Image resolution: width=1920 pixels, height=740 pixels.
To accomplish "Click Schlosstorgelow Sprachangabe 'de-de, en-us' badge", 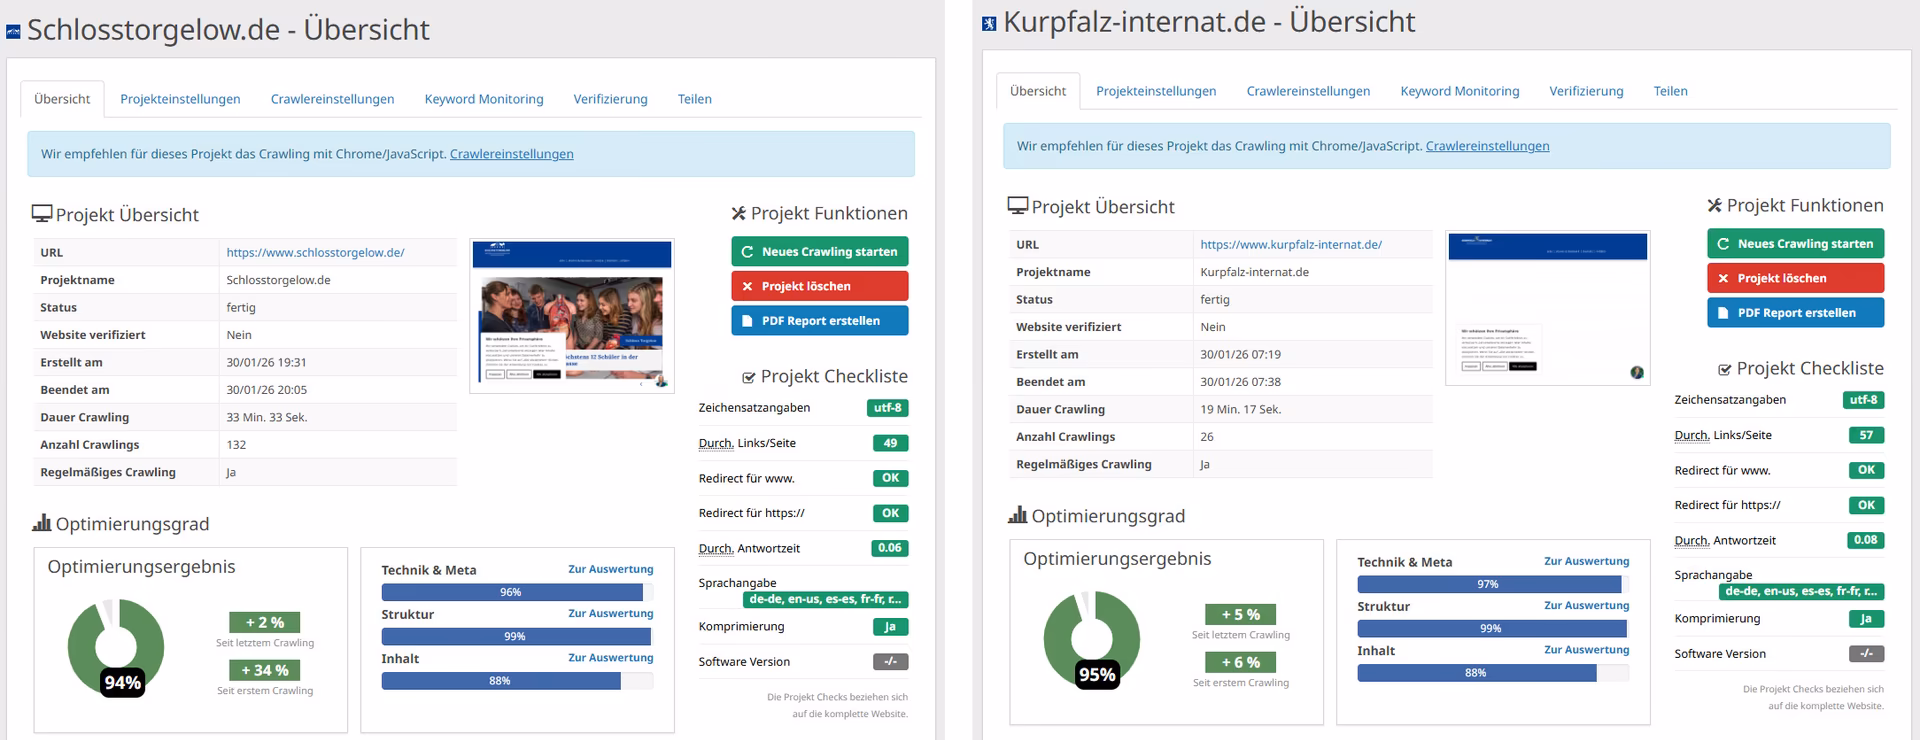I will (825, 599).
